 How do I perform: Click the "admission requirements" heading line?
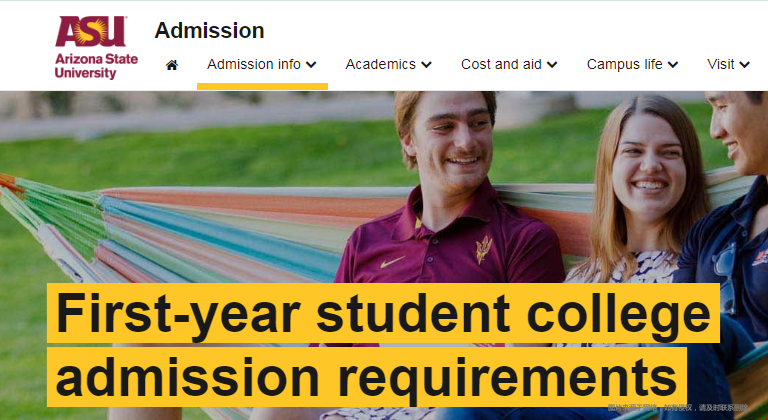tap(366, 377)
